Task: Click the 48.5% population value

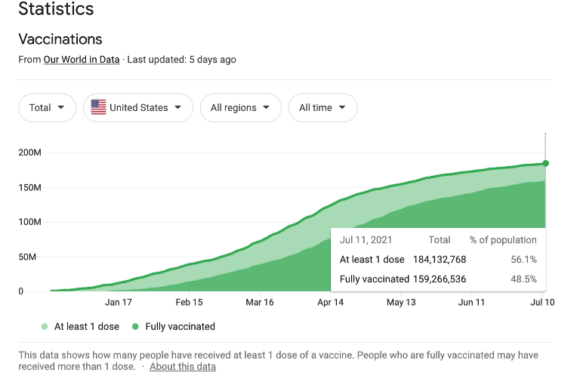Action: [x=523, y=279]
